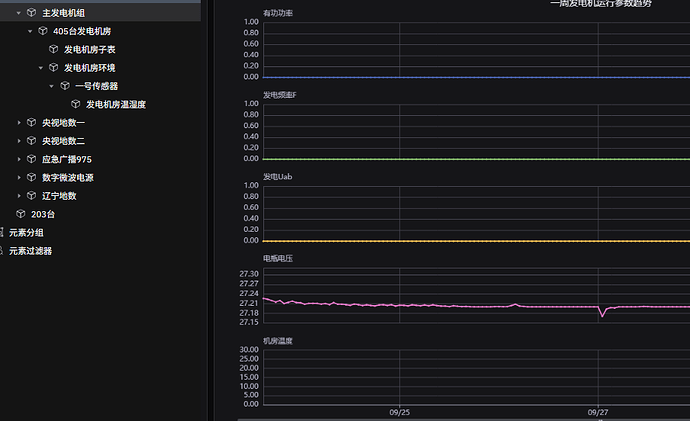
Task: Click the cube icon beside 一号传感器
Action: click(65, 86)
